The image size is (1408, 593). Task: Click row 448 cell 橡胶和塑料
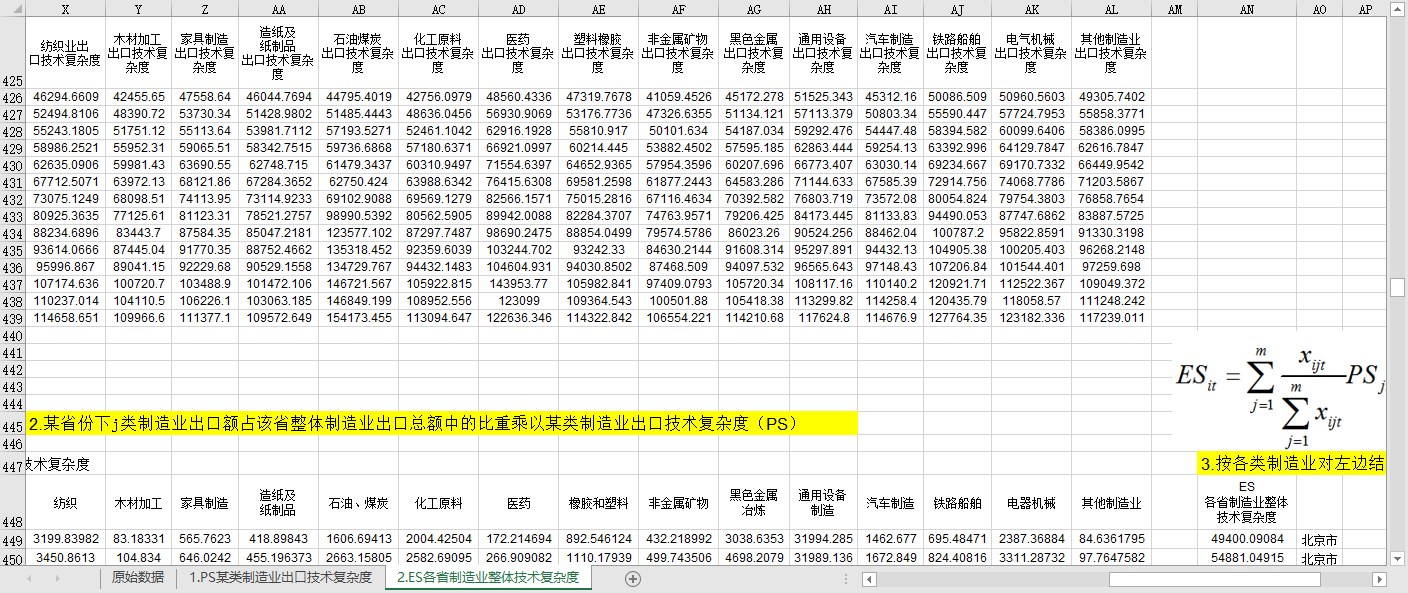pyautogui.click(x=597, y=503)
